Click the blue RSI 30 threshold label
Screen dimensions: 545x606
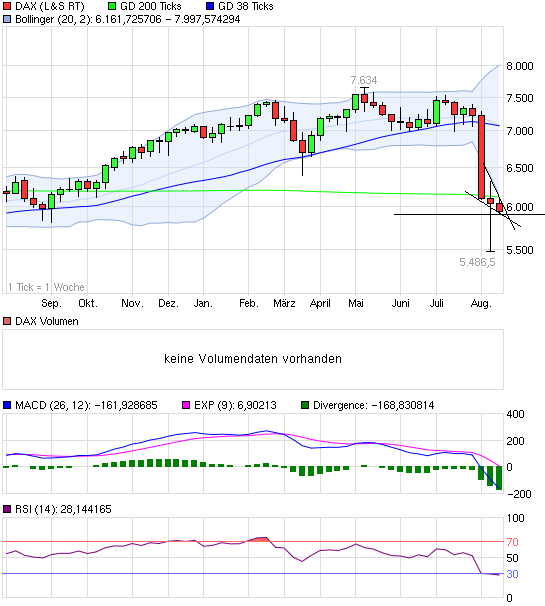513,574
